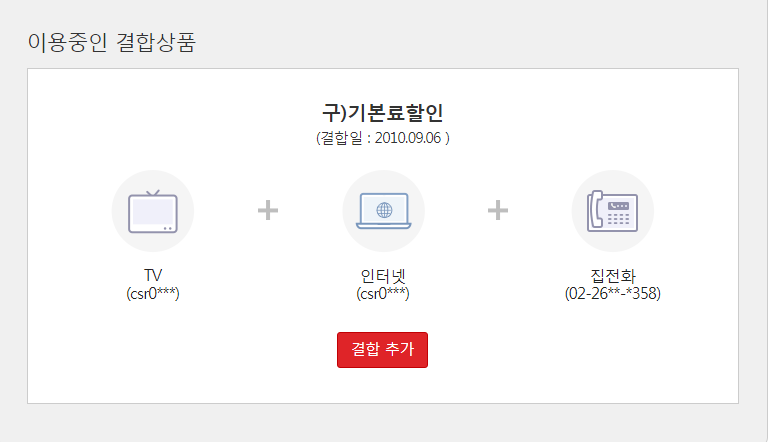Click the 이용중인 결합상품 heading
Image resolution: width=768 pixels, height=442 pixels.
point(111,44)
